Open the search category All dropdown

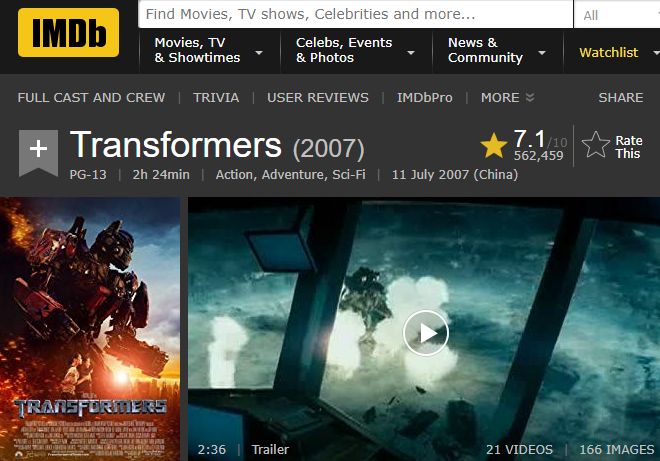617,16
